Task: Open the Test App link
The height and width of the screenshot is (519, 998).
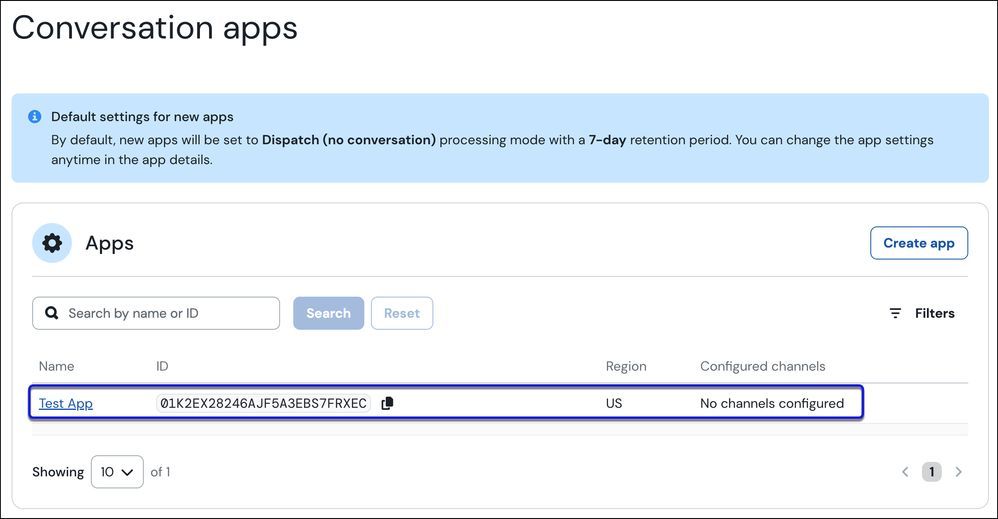Action: point(66,403)
